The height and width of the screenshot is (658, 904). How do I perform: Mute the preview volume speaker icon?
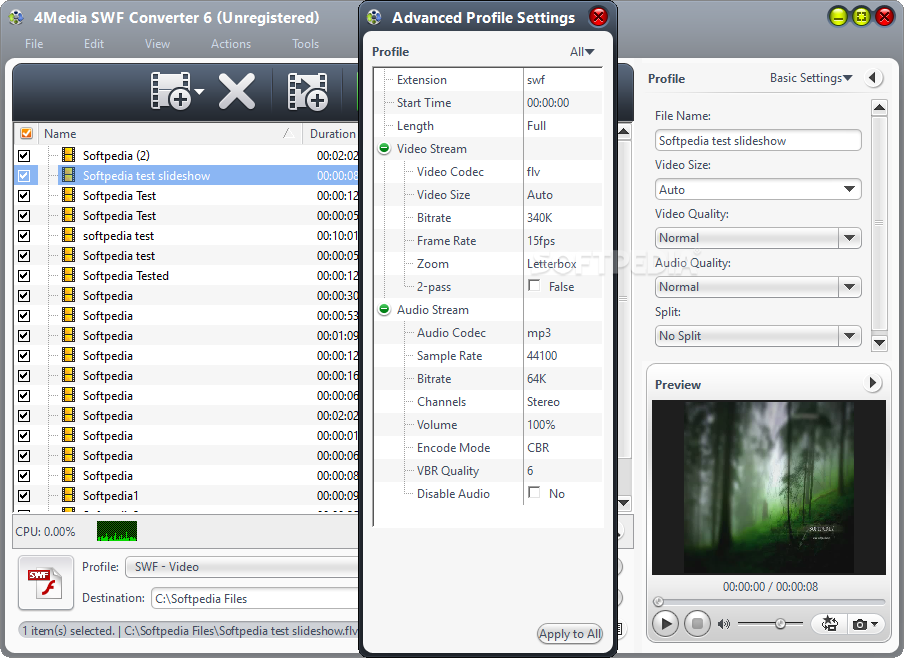[x=724, y=624]
